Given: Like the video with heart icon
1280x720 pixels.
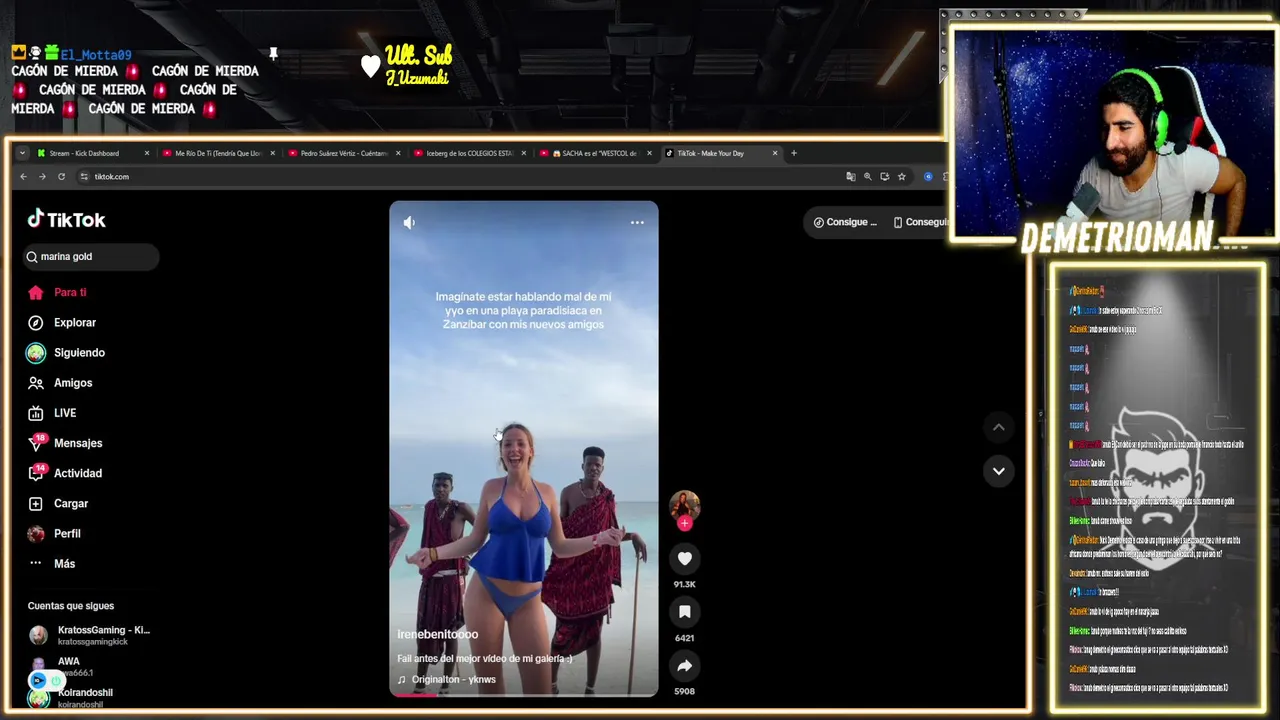Looking at the screenshot, I should coord(684,558).
